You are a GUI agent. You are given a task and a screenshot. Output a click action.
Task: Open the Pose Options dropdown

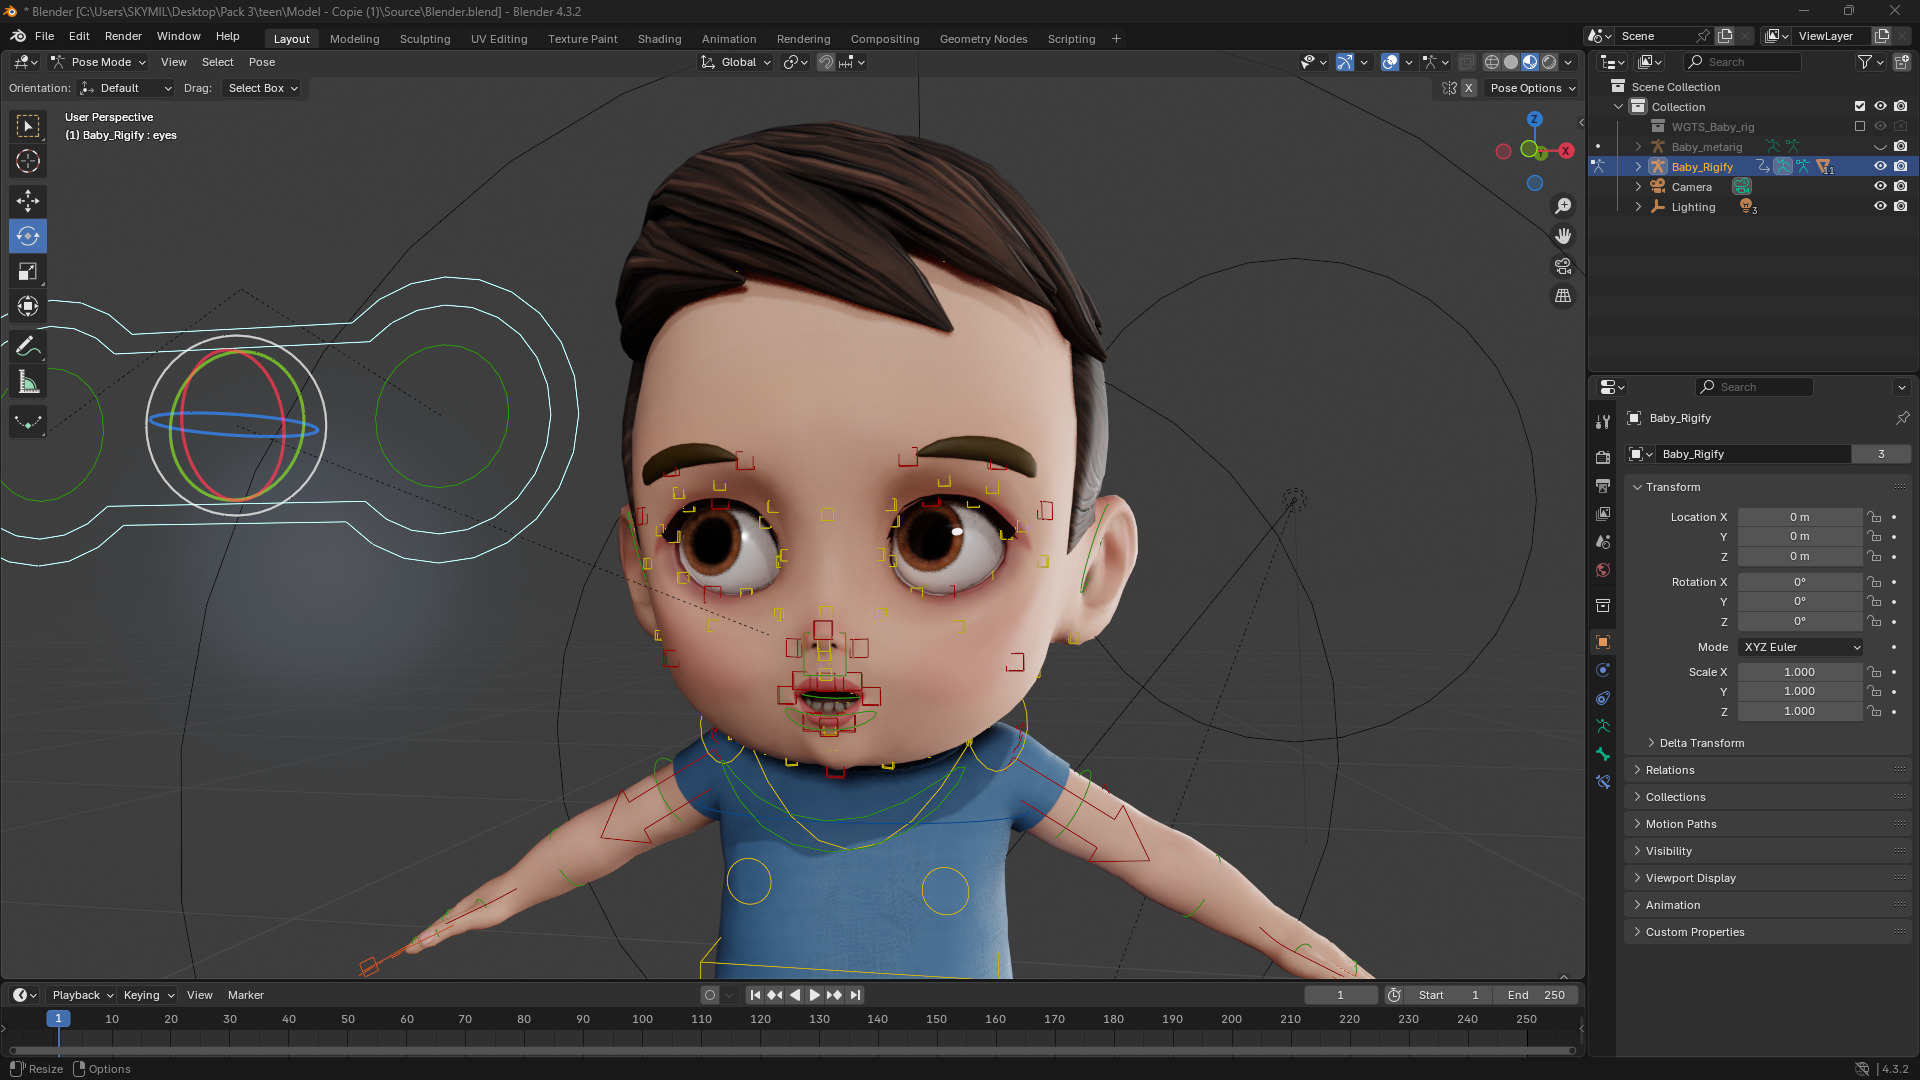coord(1532,88)
